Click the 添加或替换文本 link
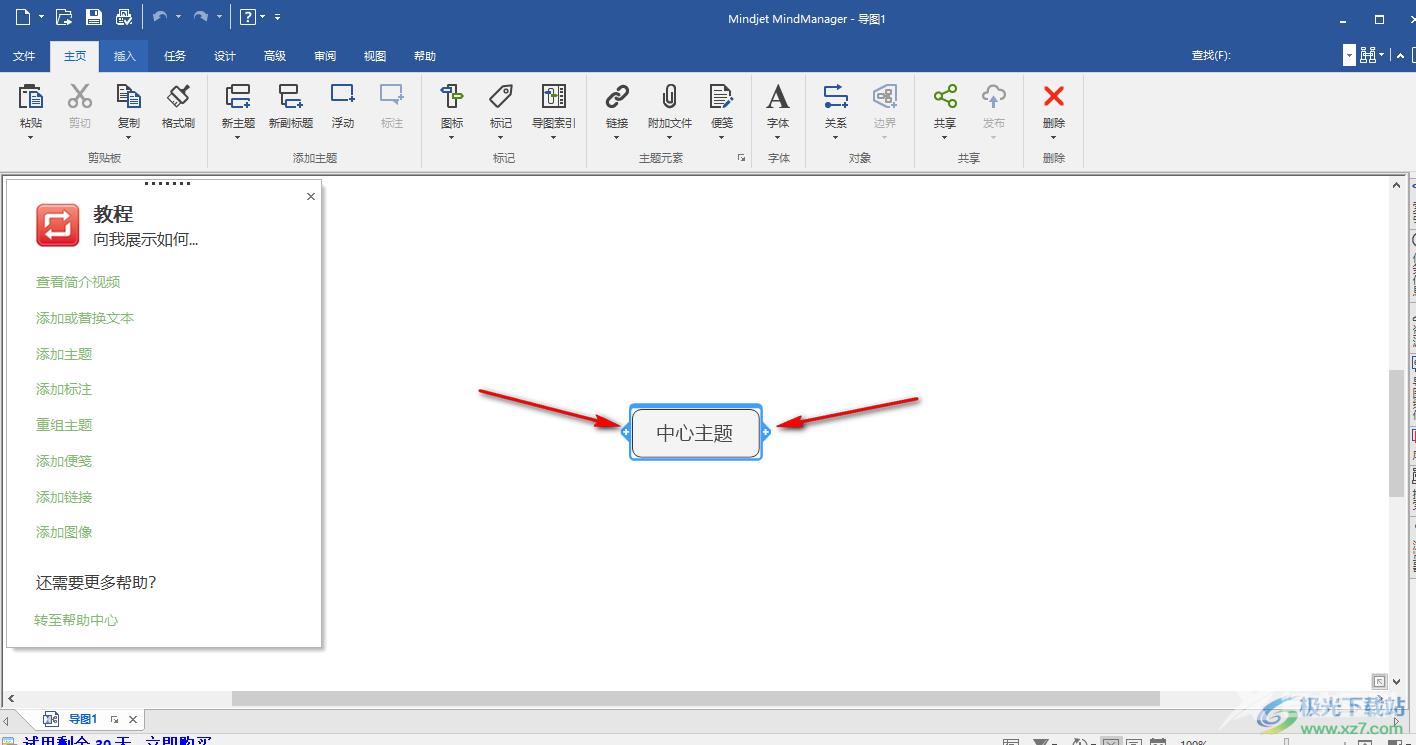Viewport: 1416px width, 745px height. coord(85,318)
